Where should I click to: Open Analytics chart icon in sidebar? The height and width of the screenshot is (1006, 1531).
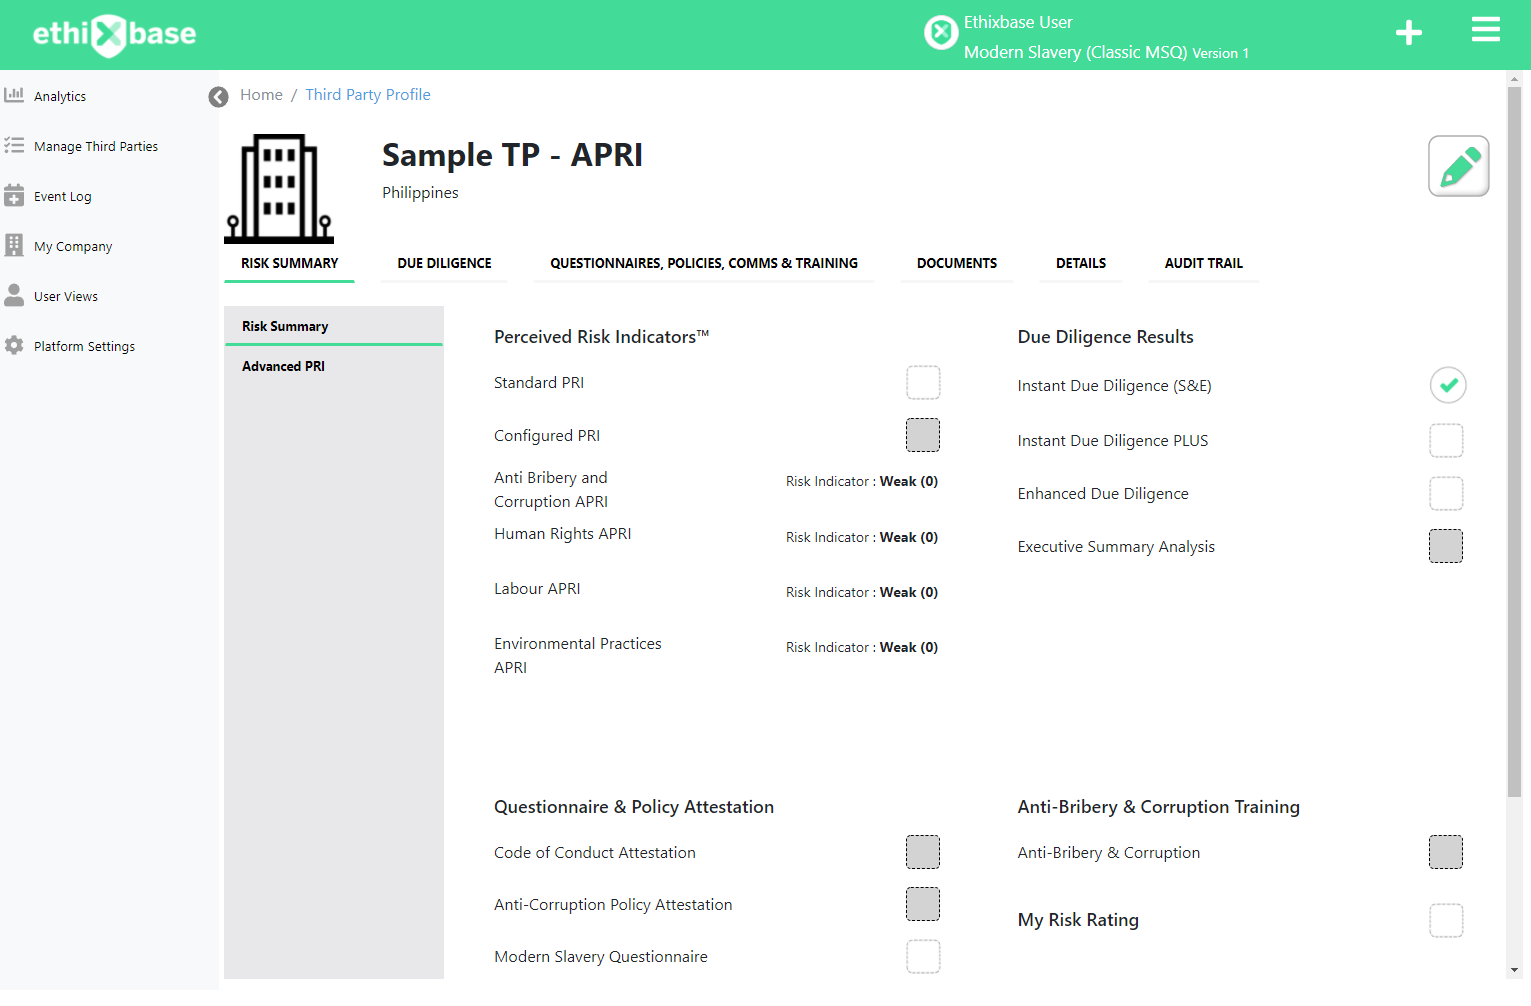coord(14,95)
